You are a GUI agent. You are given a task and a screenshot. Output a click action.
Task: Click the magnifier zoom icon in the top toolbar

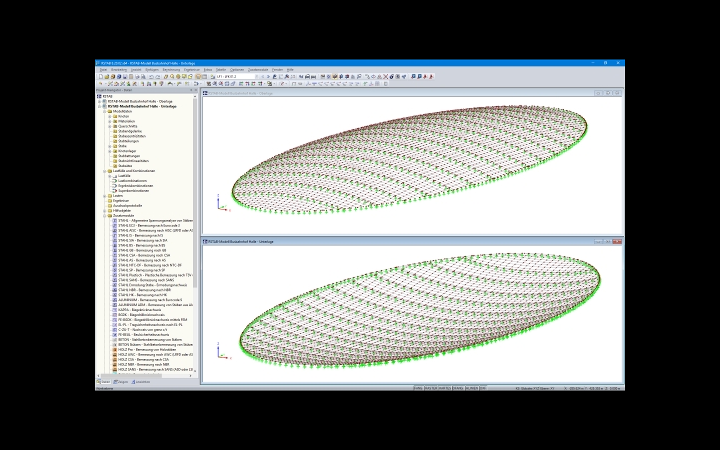pyautogui.click(x=172, y=77)
